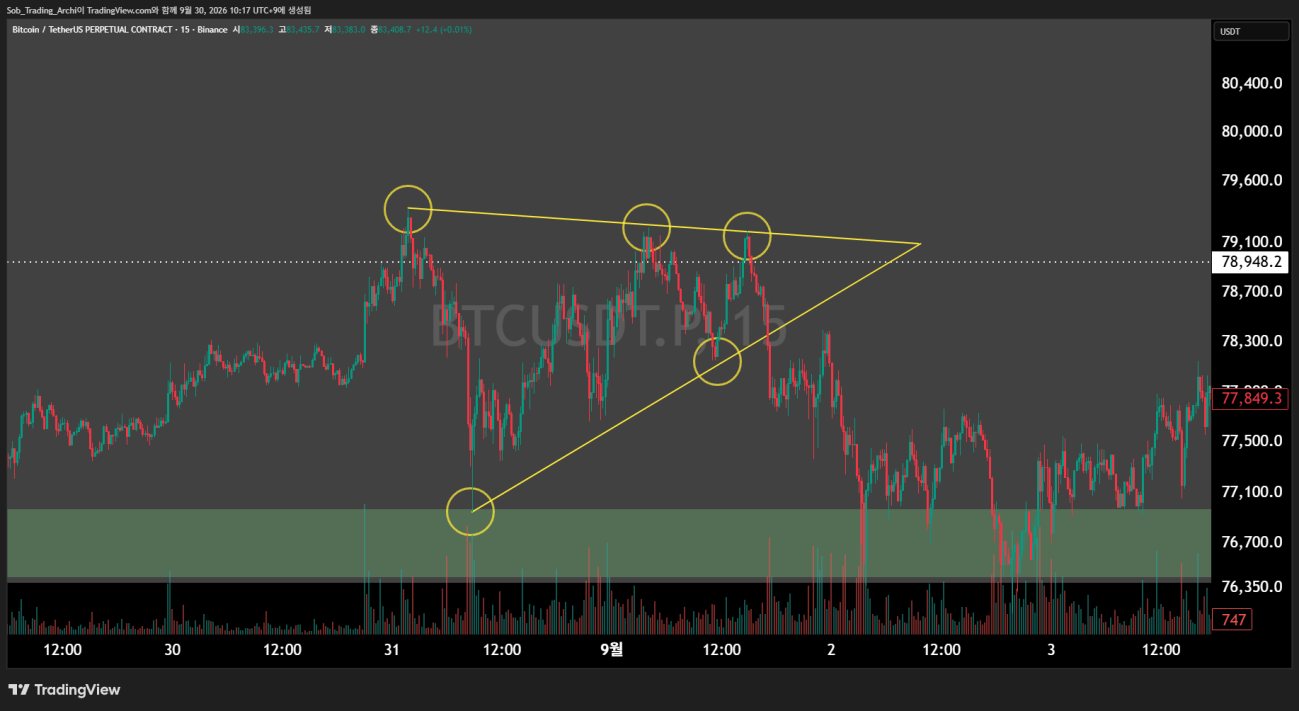Click the TradingView logo
This screenshot has width=1299, height=711.
64,690
